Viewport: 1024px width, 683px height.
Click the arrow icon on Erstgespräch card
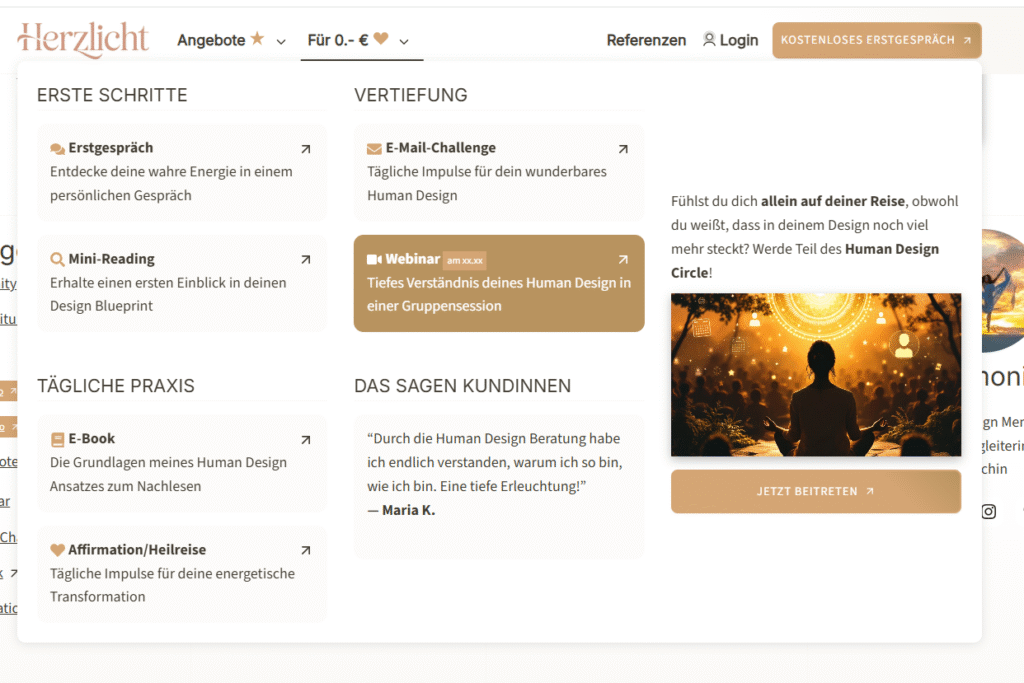coord(306,149)
